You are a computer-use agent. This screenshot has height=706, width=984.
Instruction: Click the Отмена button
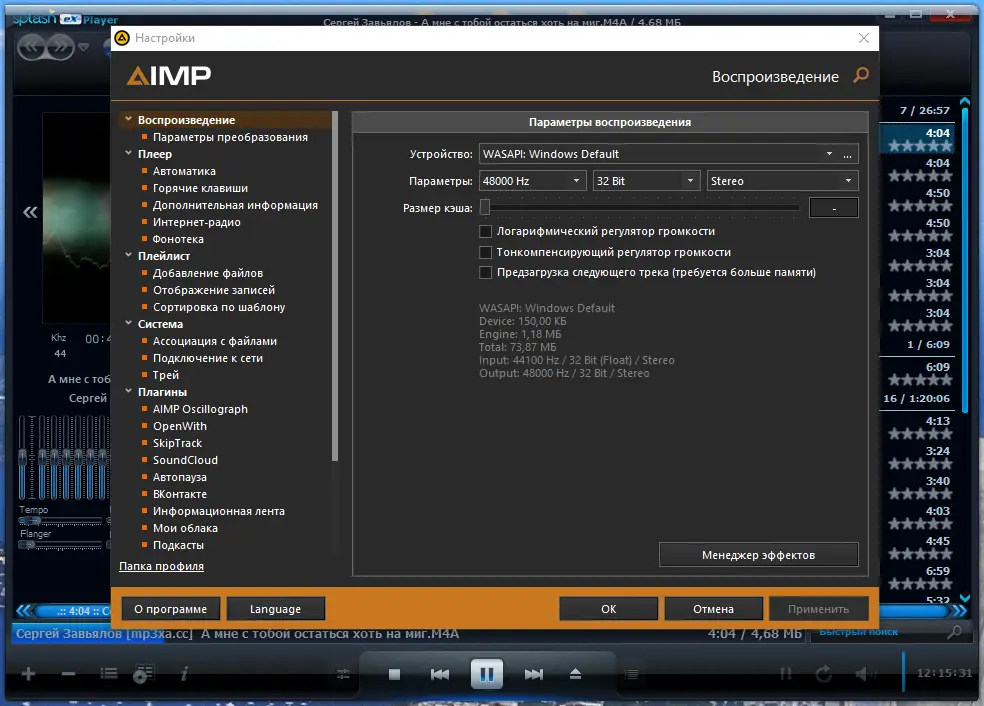(x=714, y=609)
